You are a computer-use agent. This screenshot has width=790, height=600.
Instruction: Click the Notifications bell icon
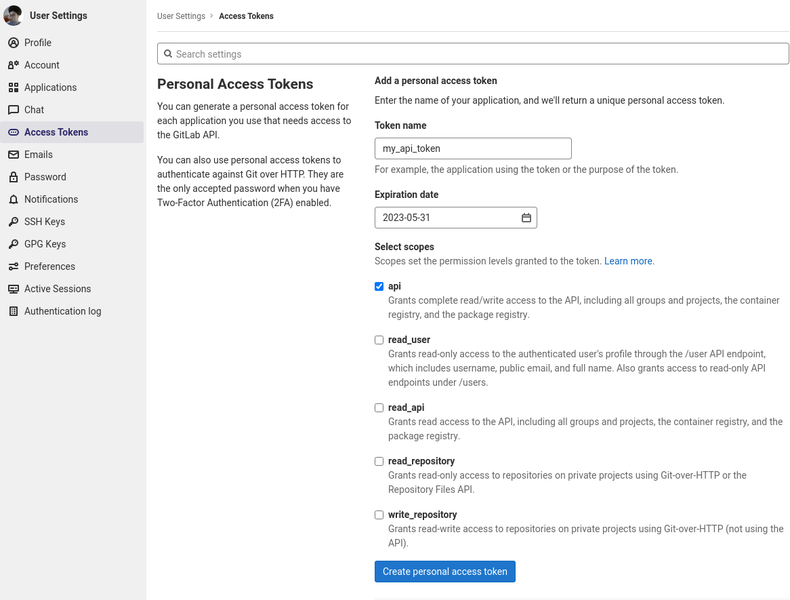pos(13,200)
